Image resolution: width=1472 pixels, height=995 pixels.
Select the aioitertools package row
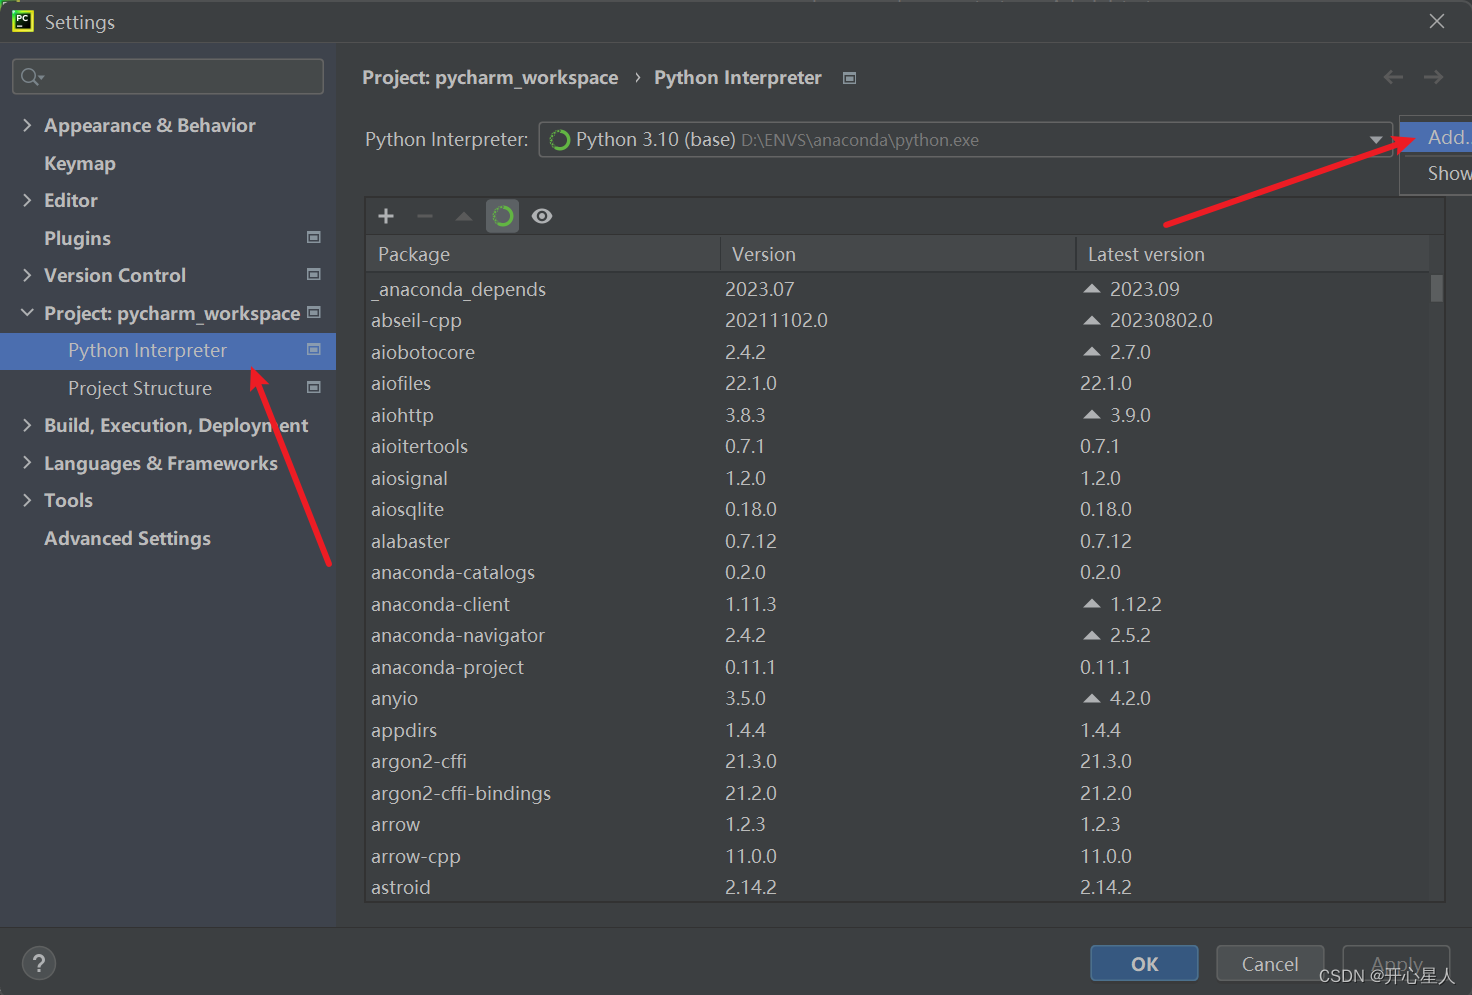point(898,446)
